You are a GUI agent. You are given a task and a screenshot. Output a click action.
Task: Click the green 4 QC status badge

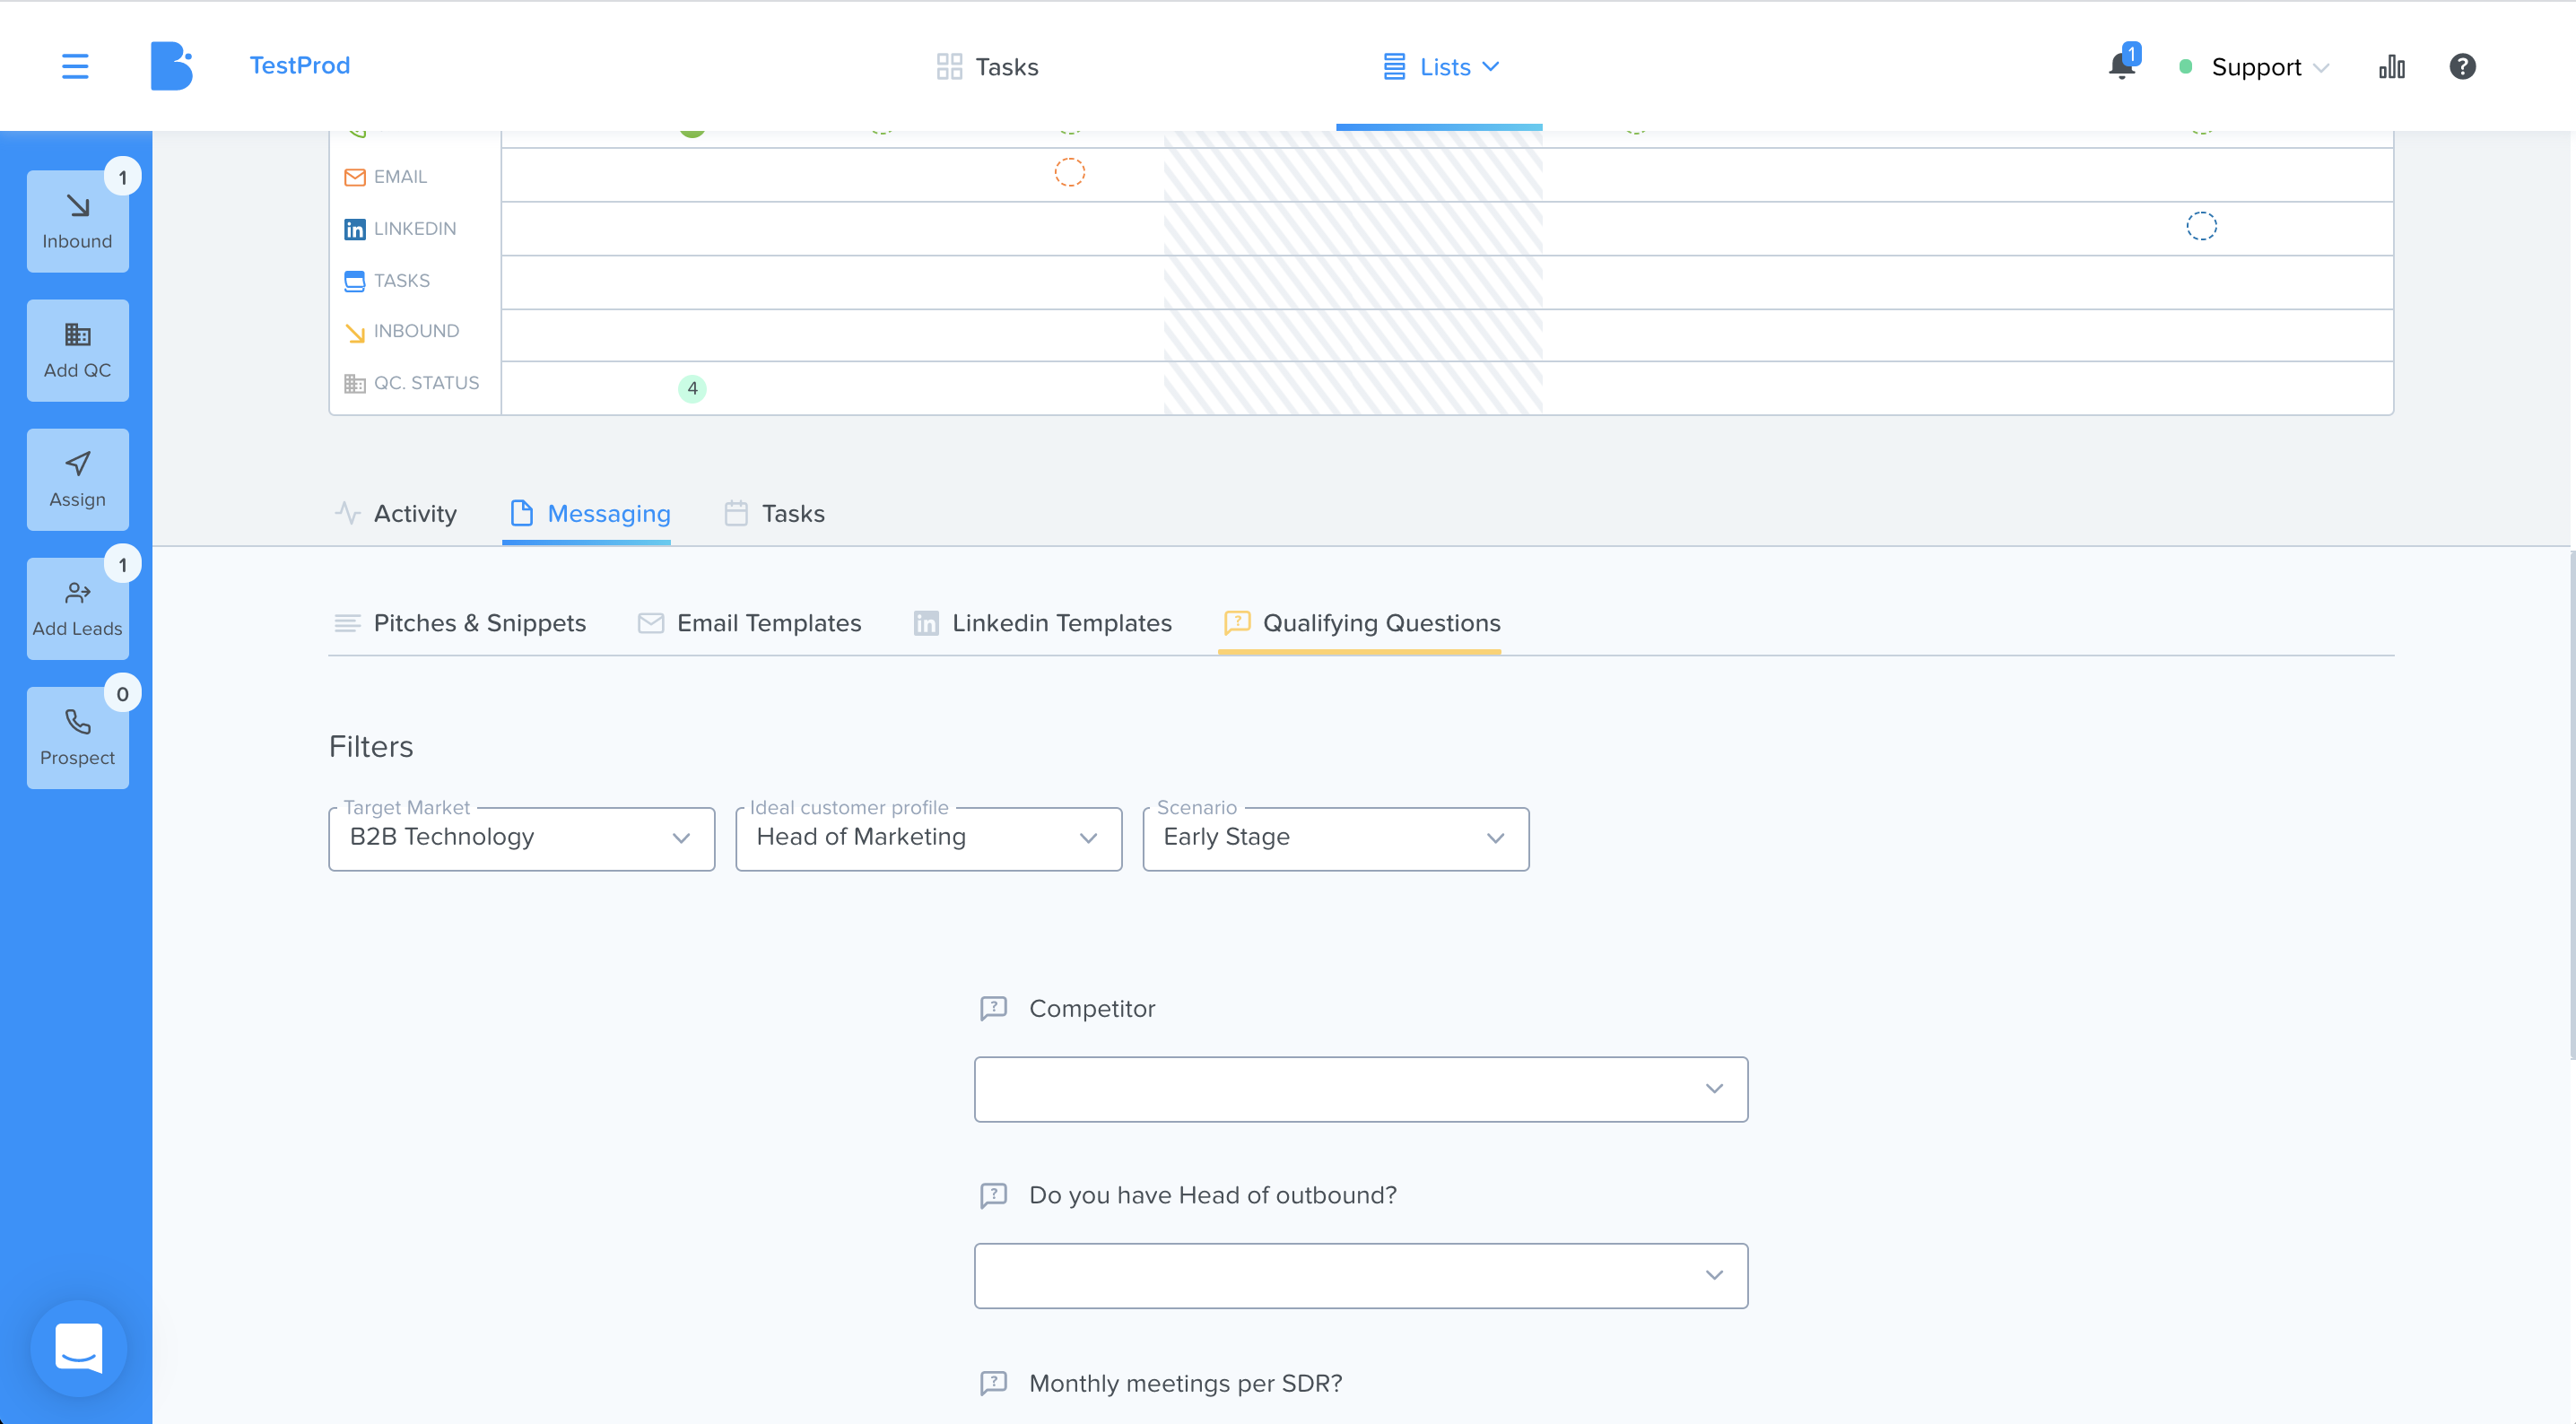point(692,388)
